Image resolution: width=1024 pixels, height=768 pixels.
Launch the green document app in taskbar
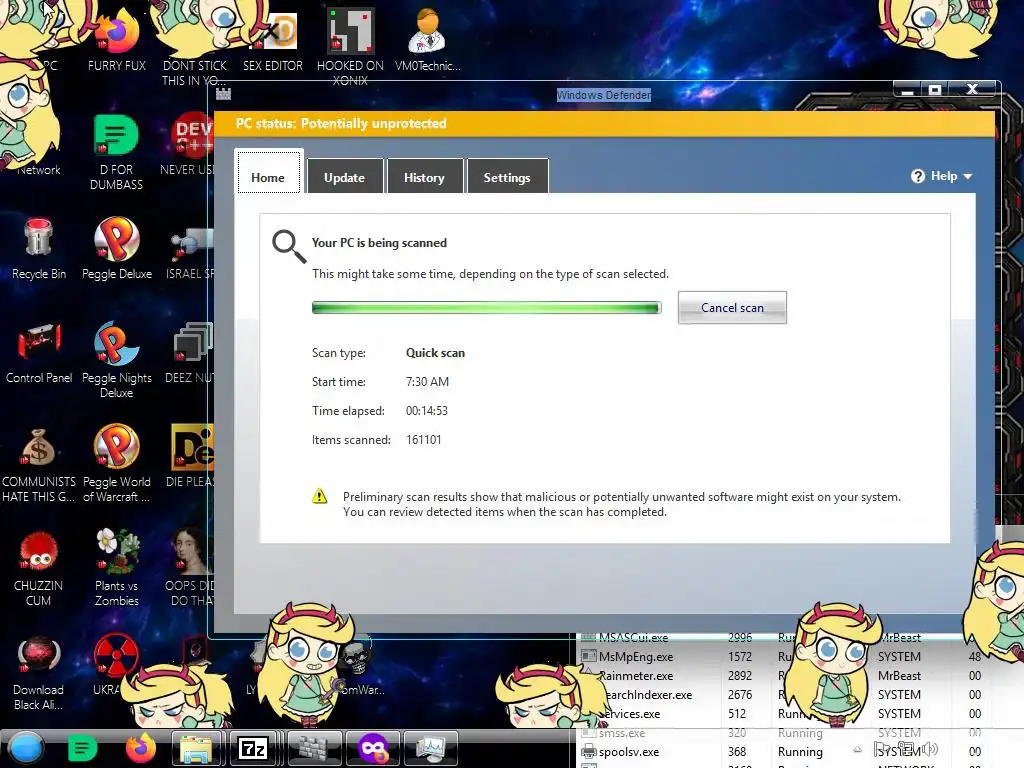(x=82, y=748)
